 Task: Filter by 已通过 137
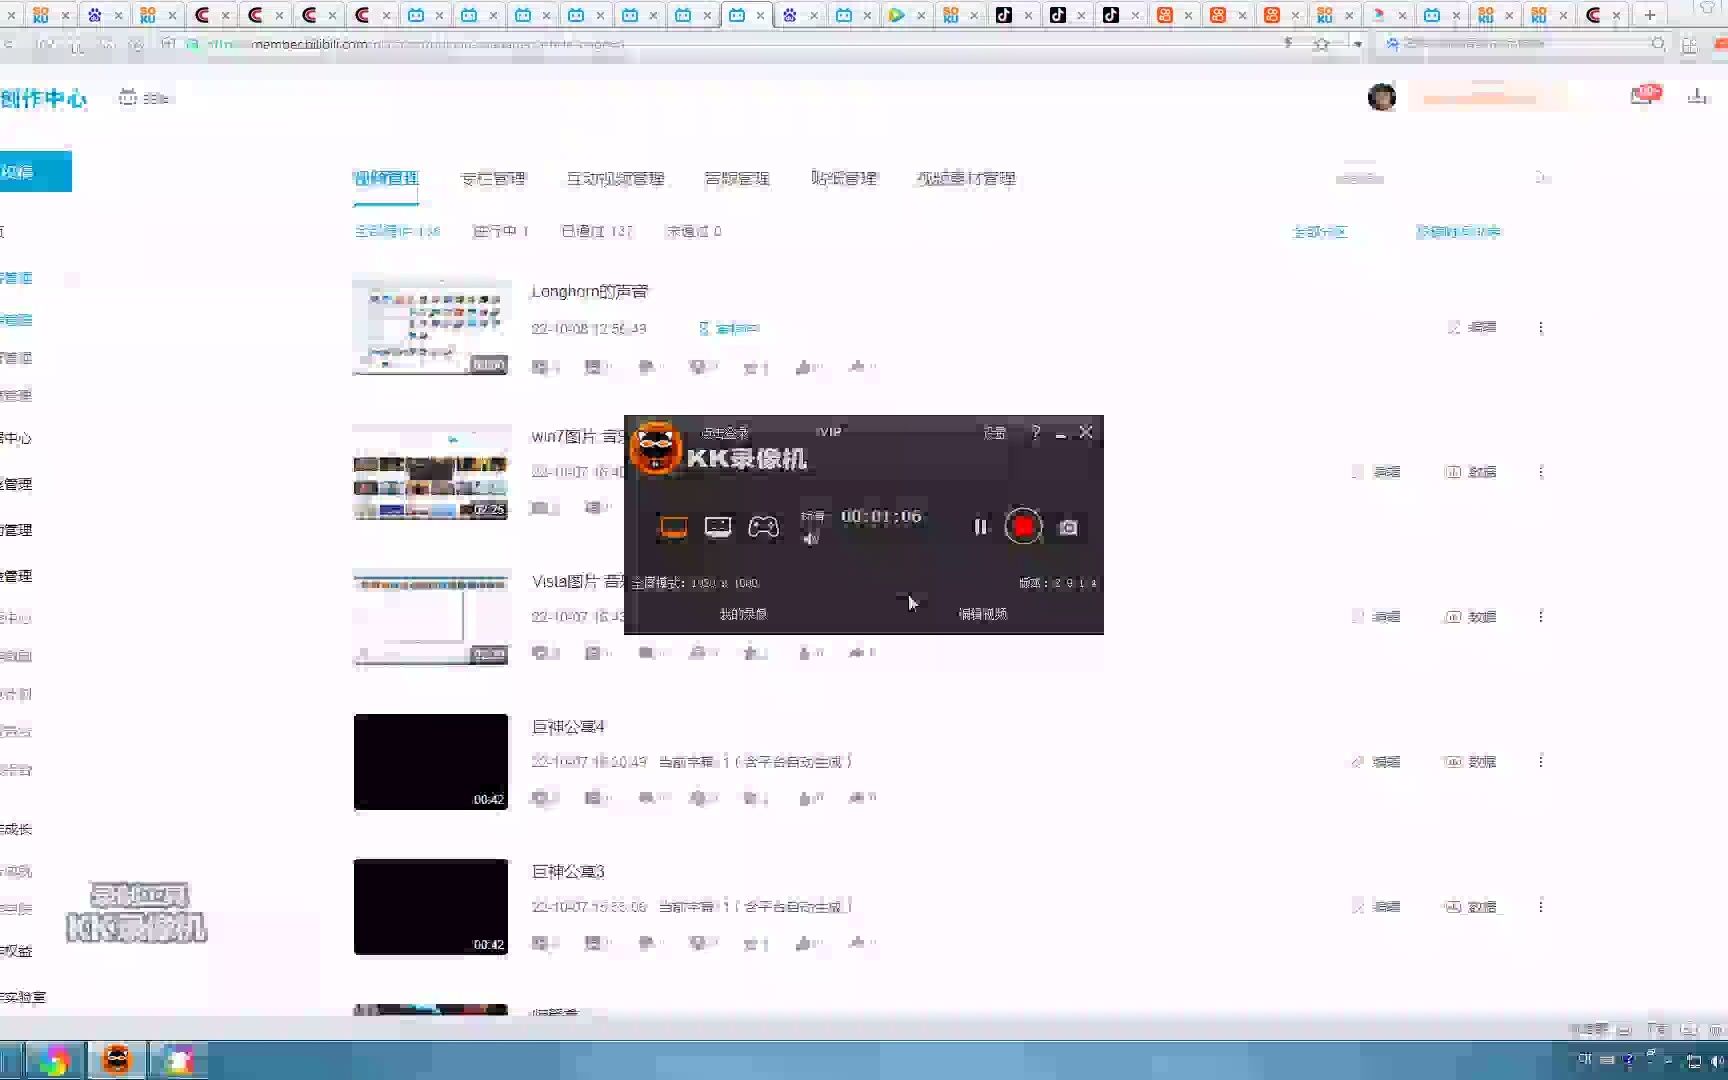tap(597, 231)
